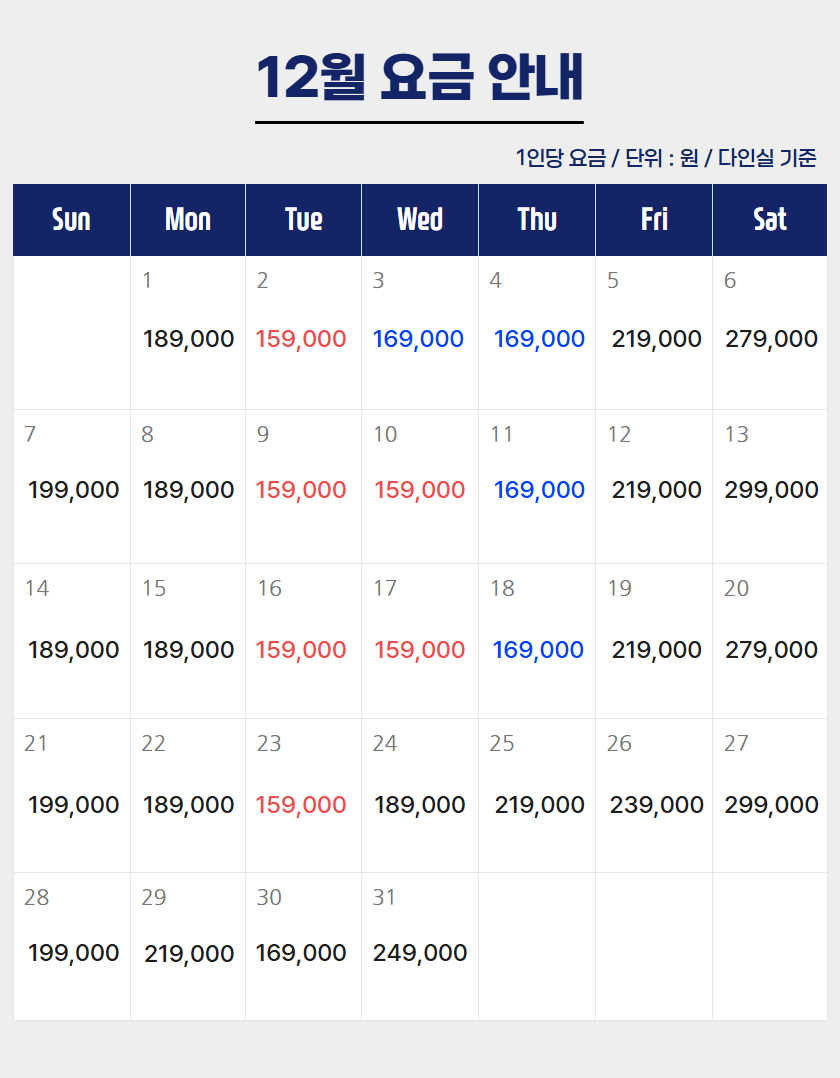The image size is (840, 1078).
Task: Select the Wed column header
Action: pos(420,220)
